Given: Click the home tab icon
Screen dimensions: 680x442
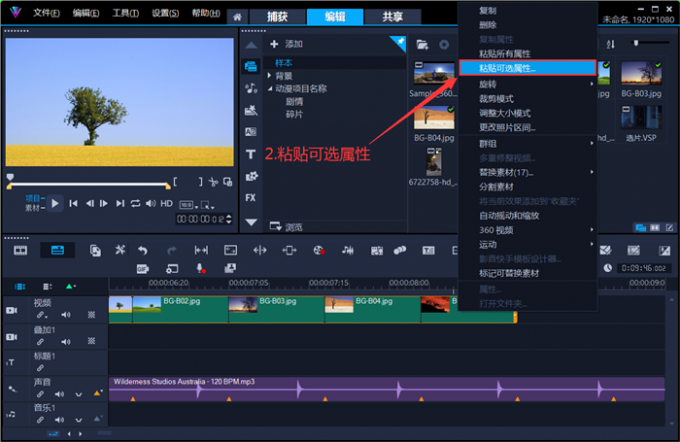Looking at the screenshot, I should point(237,17).
